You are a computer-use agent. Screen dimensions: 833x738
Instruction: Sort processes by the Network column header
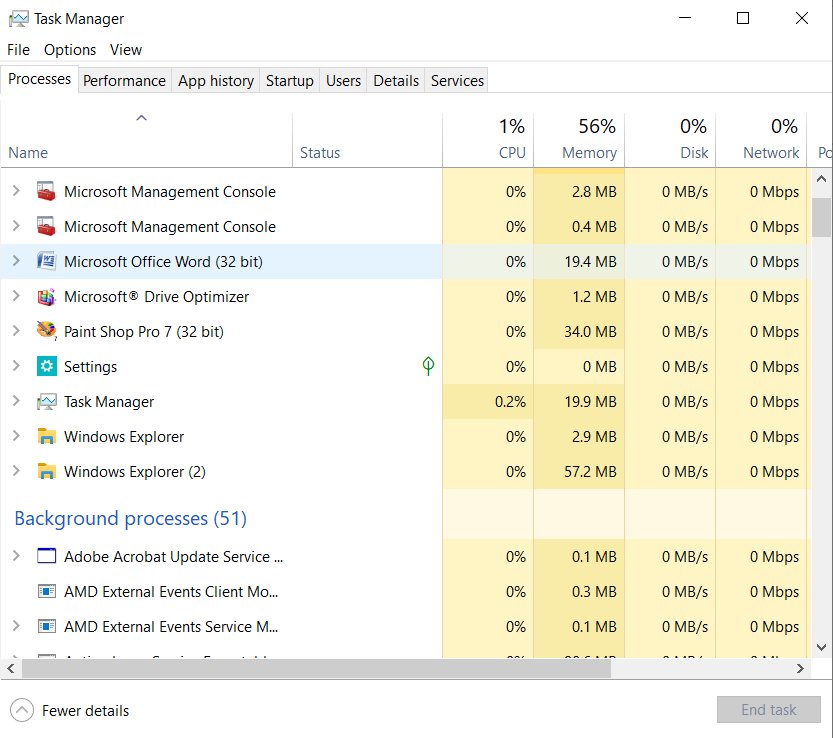761,140
